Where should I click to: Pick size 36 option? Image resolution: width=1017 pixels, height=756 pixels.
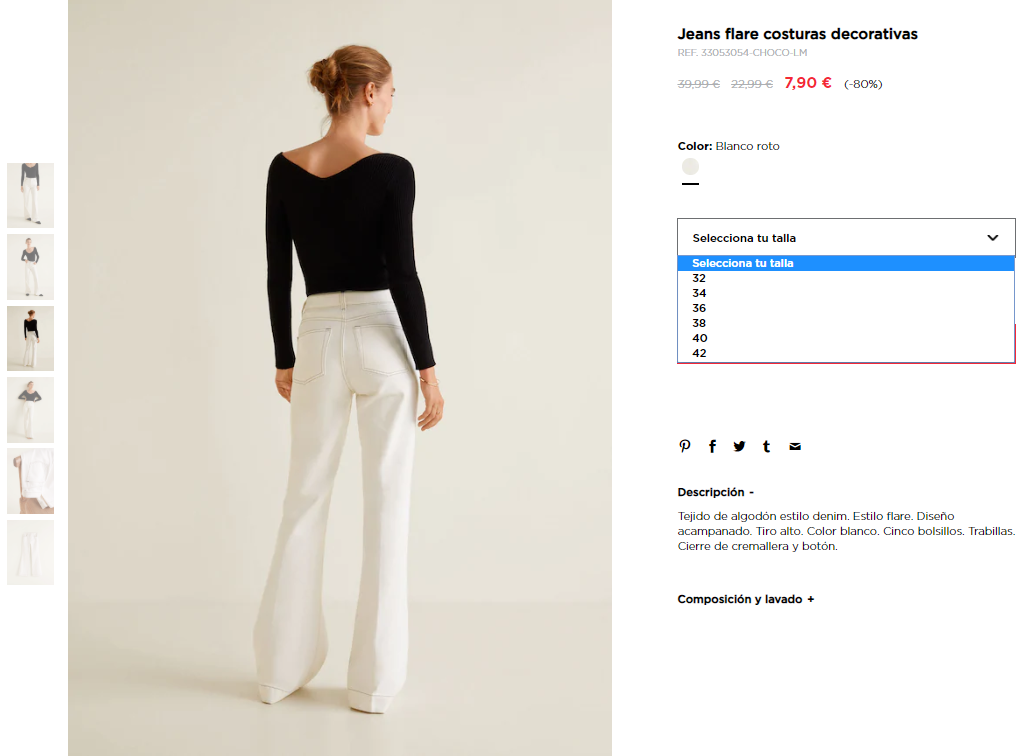[x=846, y=308]
